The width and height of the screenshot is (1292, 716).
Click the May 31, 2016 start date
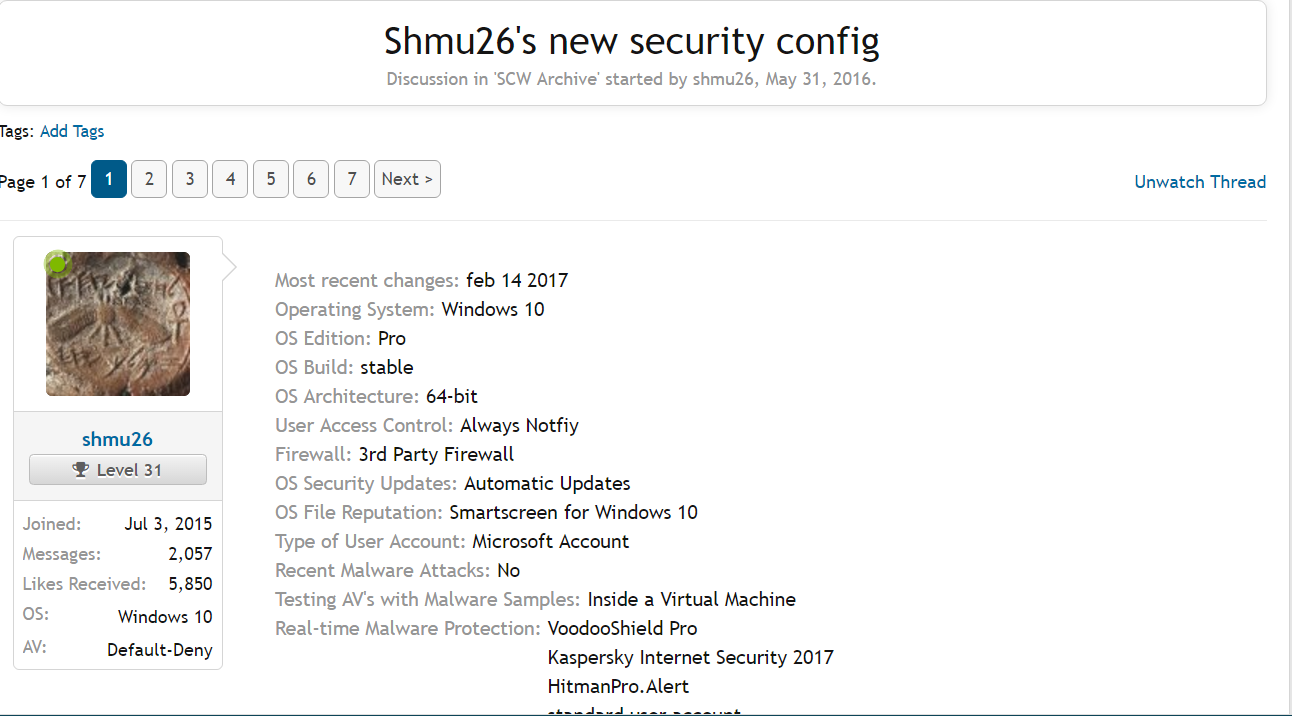[819, 79]
